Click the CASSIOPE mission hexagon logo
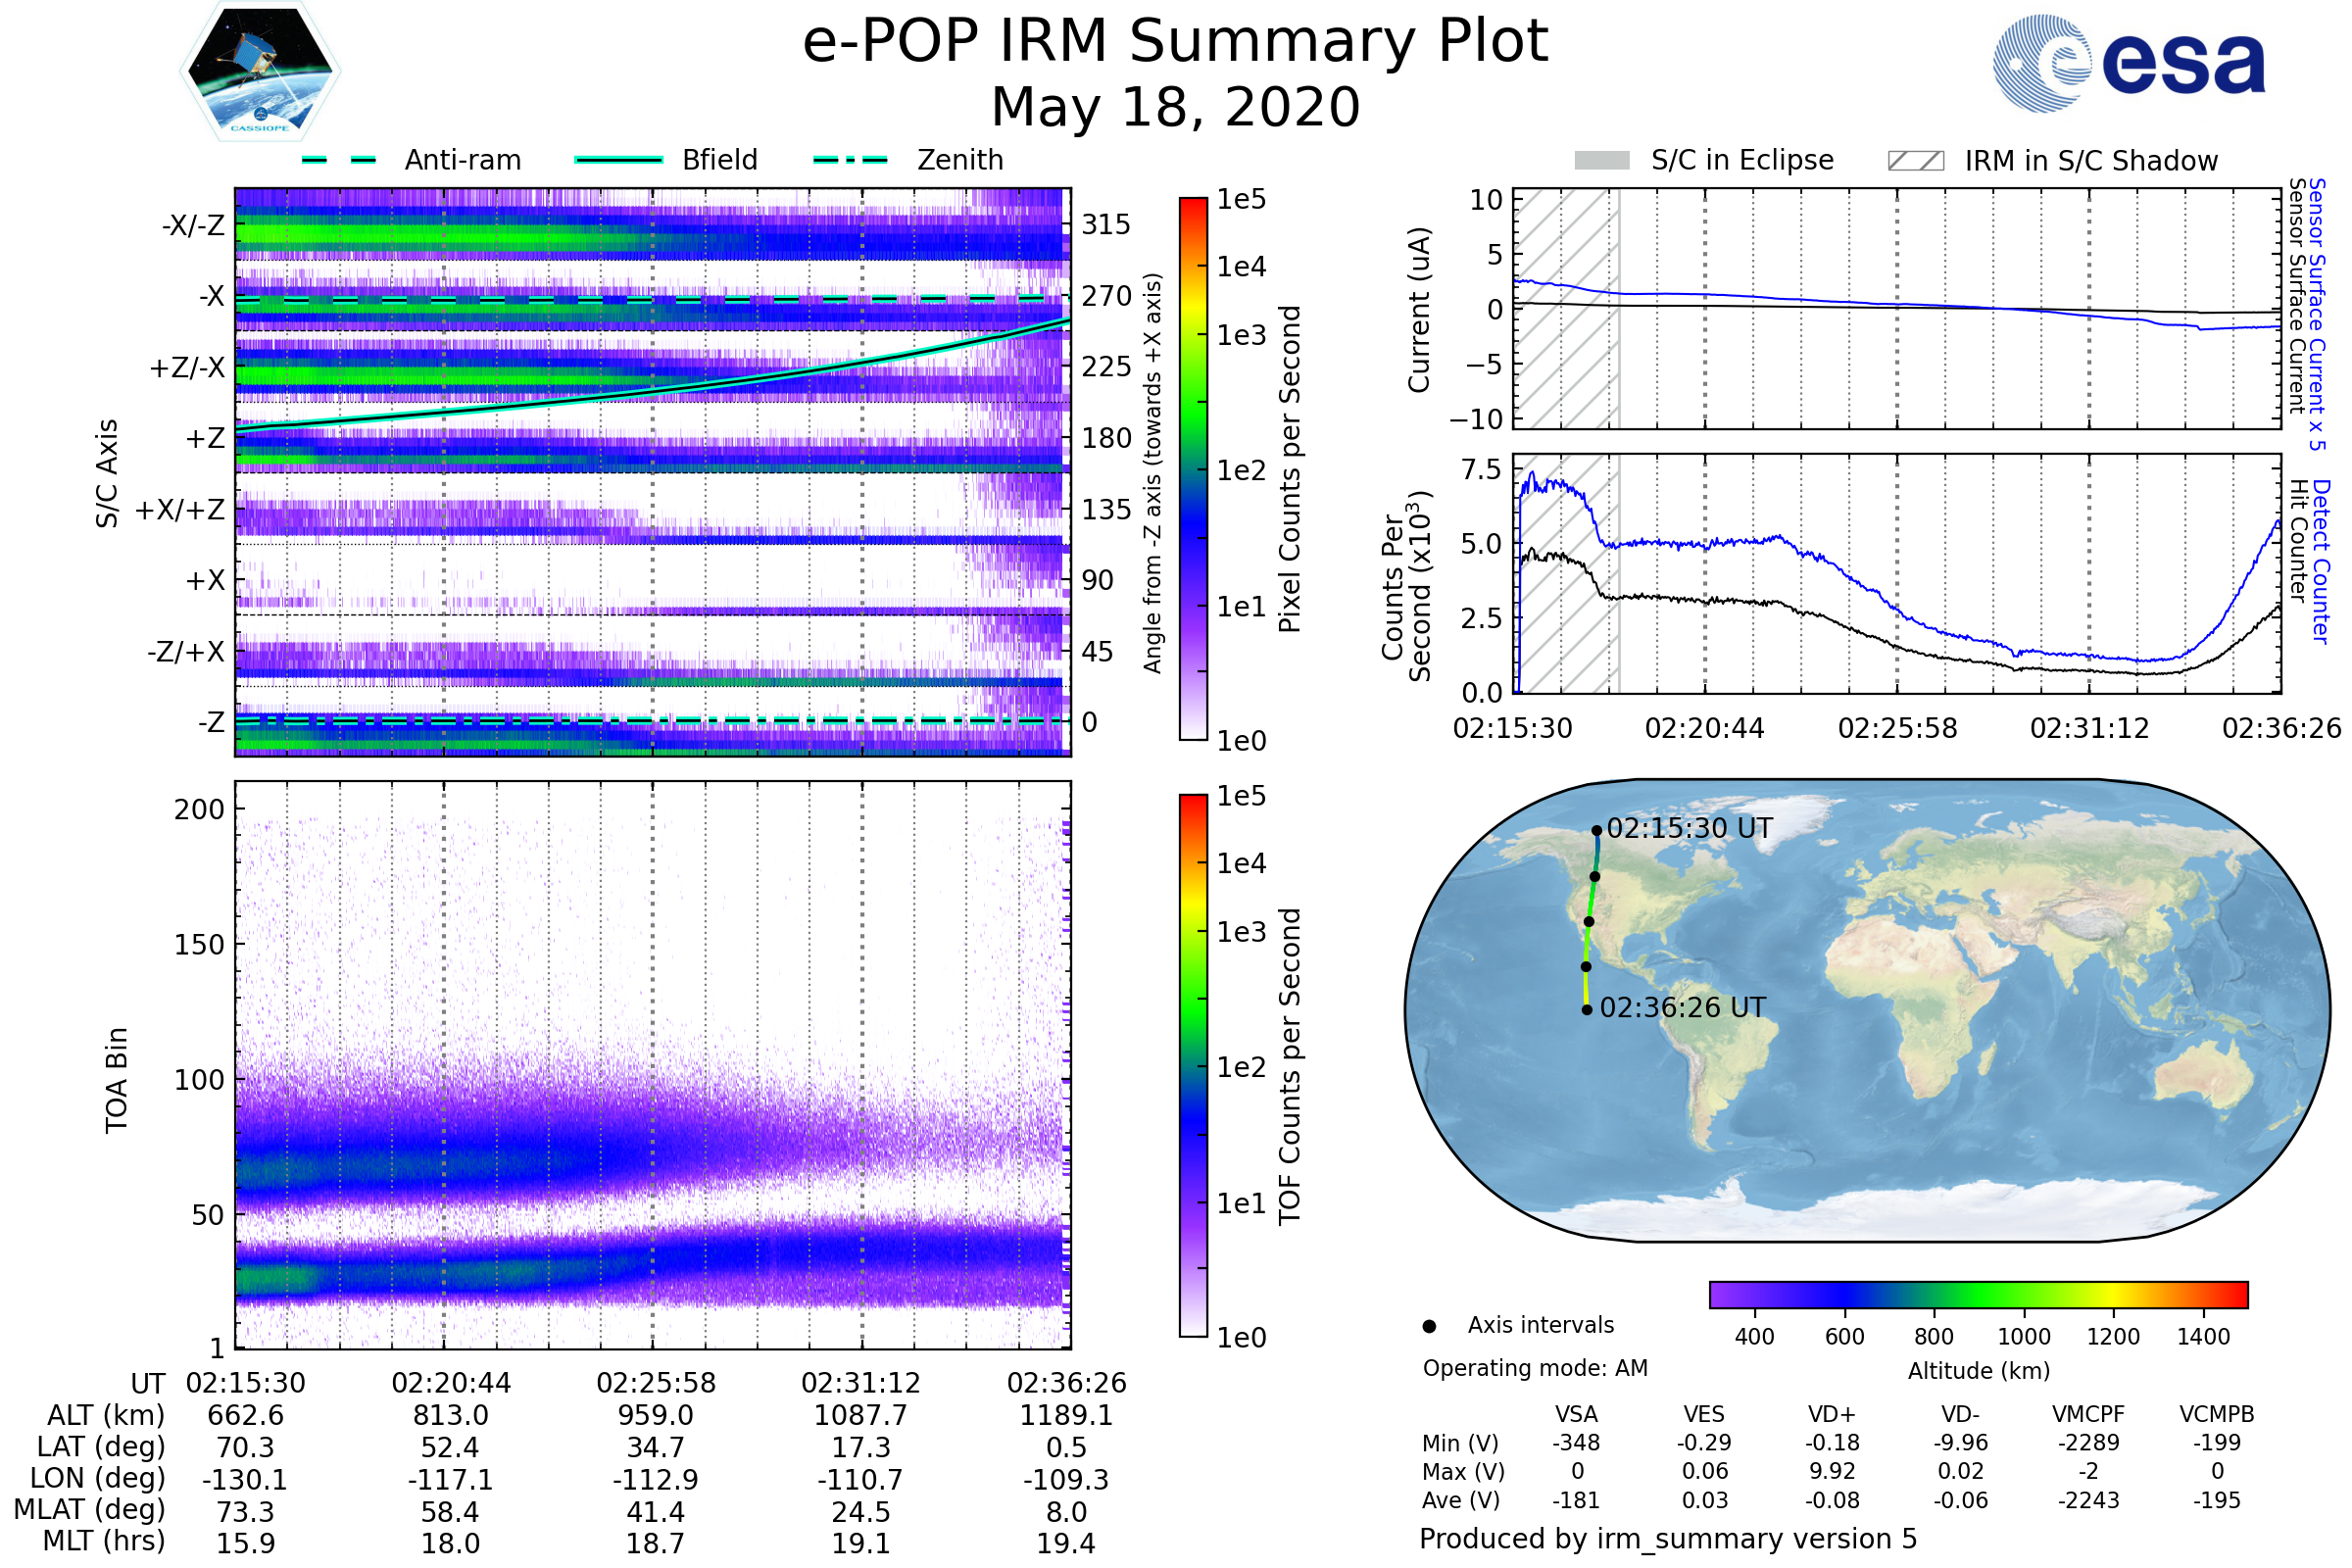The width and height of the screenshot is (2352, 1568). coord(260,72)
